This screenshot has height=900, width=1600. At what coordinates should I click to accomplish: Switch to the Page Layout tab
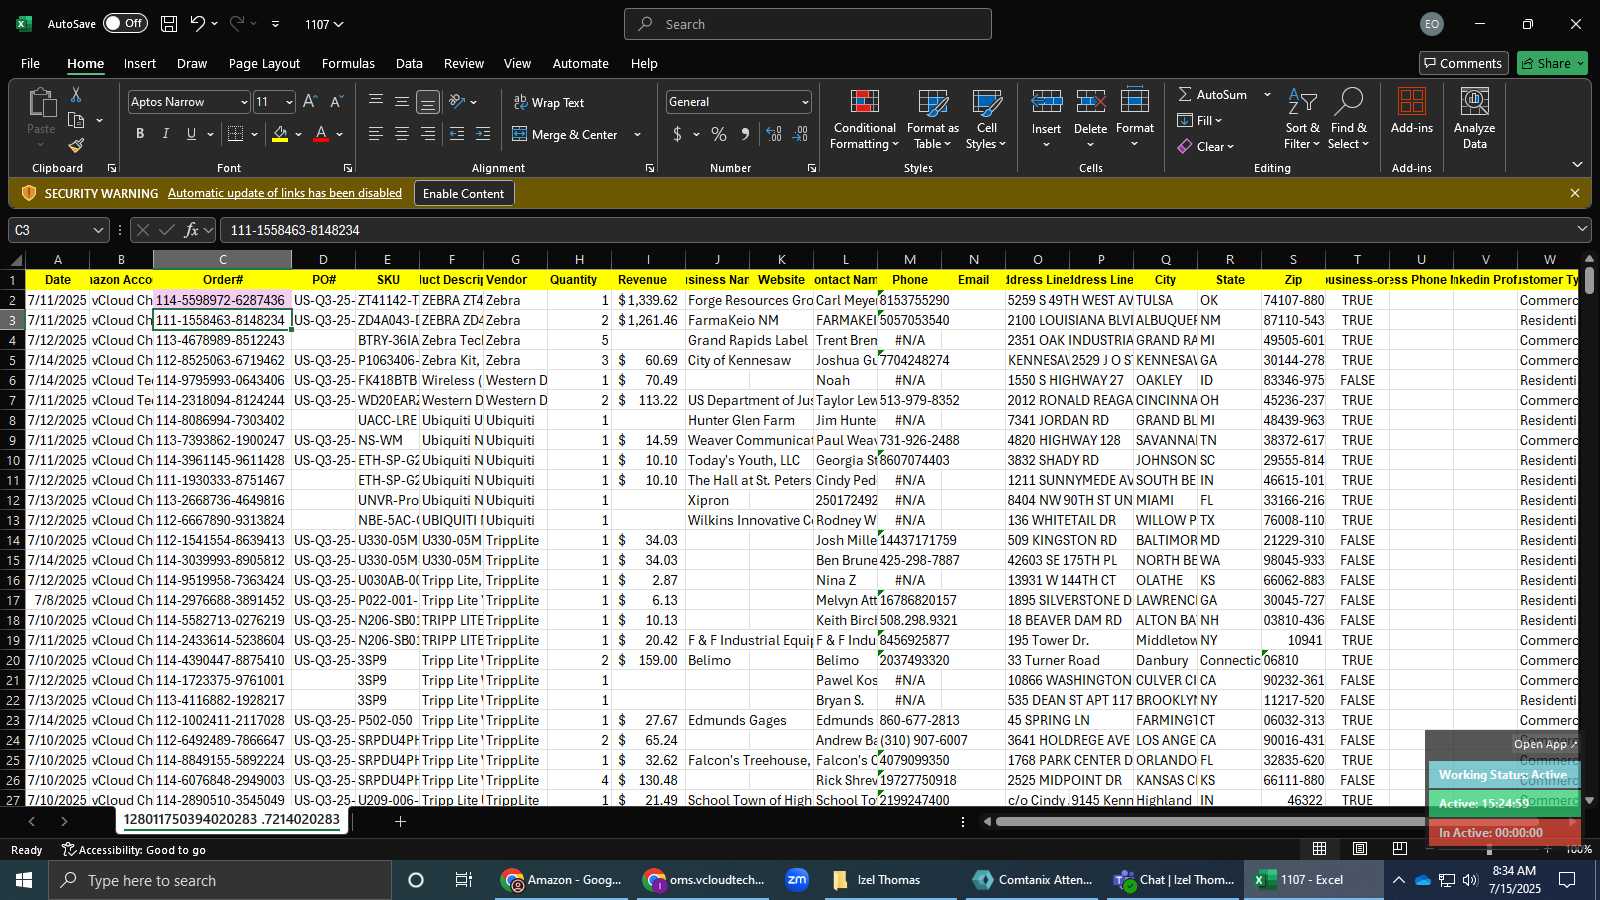(x=264, y=63)
